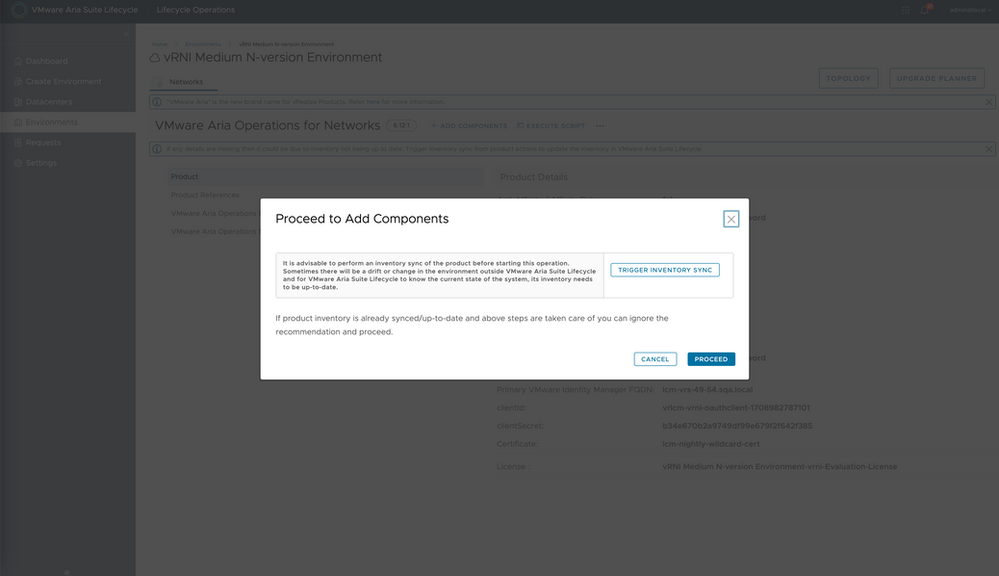This screenshot has height=576, width=999.
Task: Click the Dashboard home icon in sidebar
Action: tap(18, 61)
